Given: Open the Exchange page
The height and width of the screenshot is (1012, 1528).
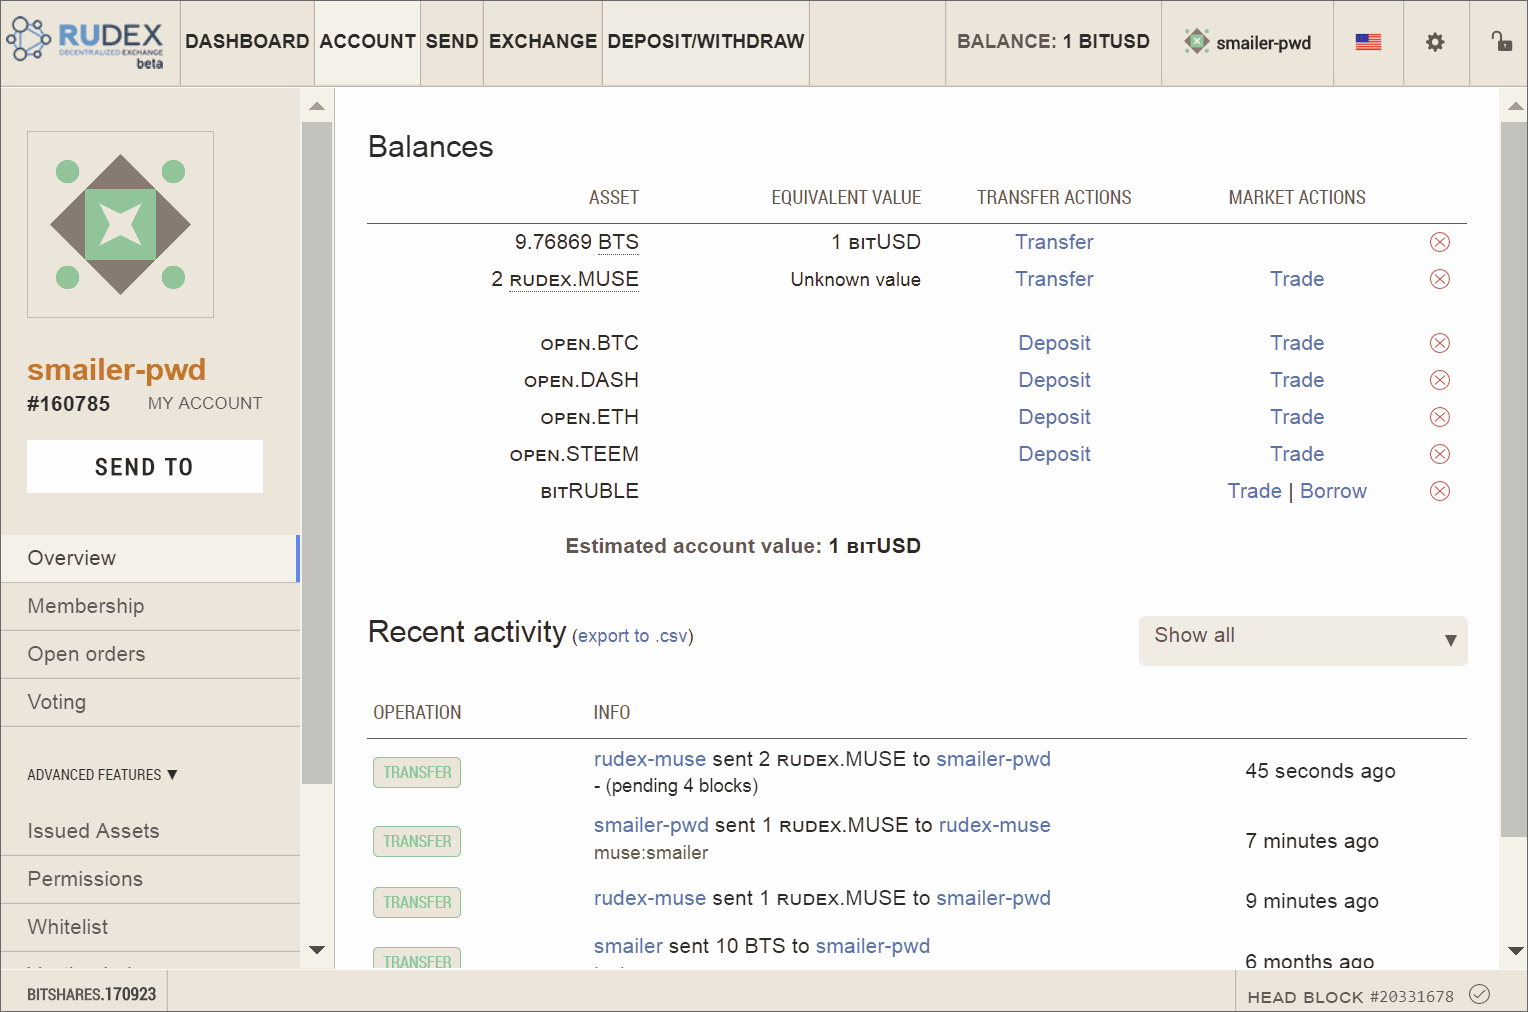Looking at the screenshot, I should [x=543, y=42].
